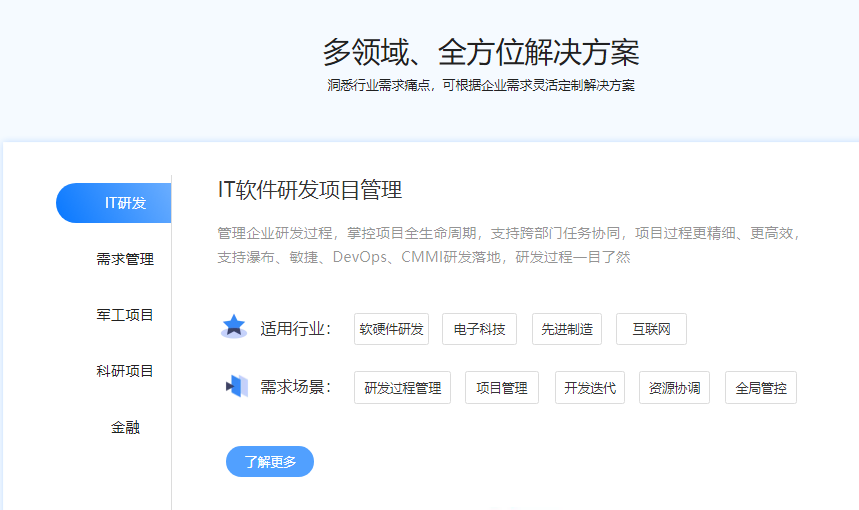Click the 开发迭代 scenario tag
Viewport: 859px width, 510px height.
coord(590,387)
